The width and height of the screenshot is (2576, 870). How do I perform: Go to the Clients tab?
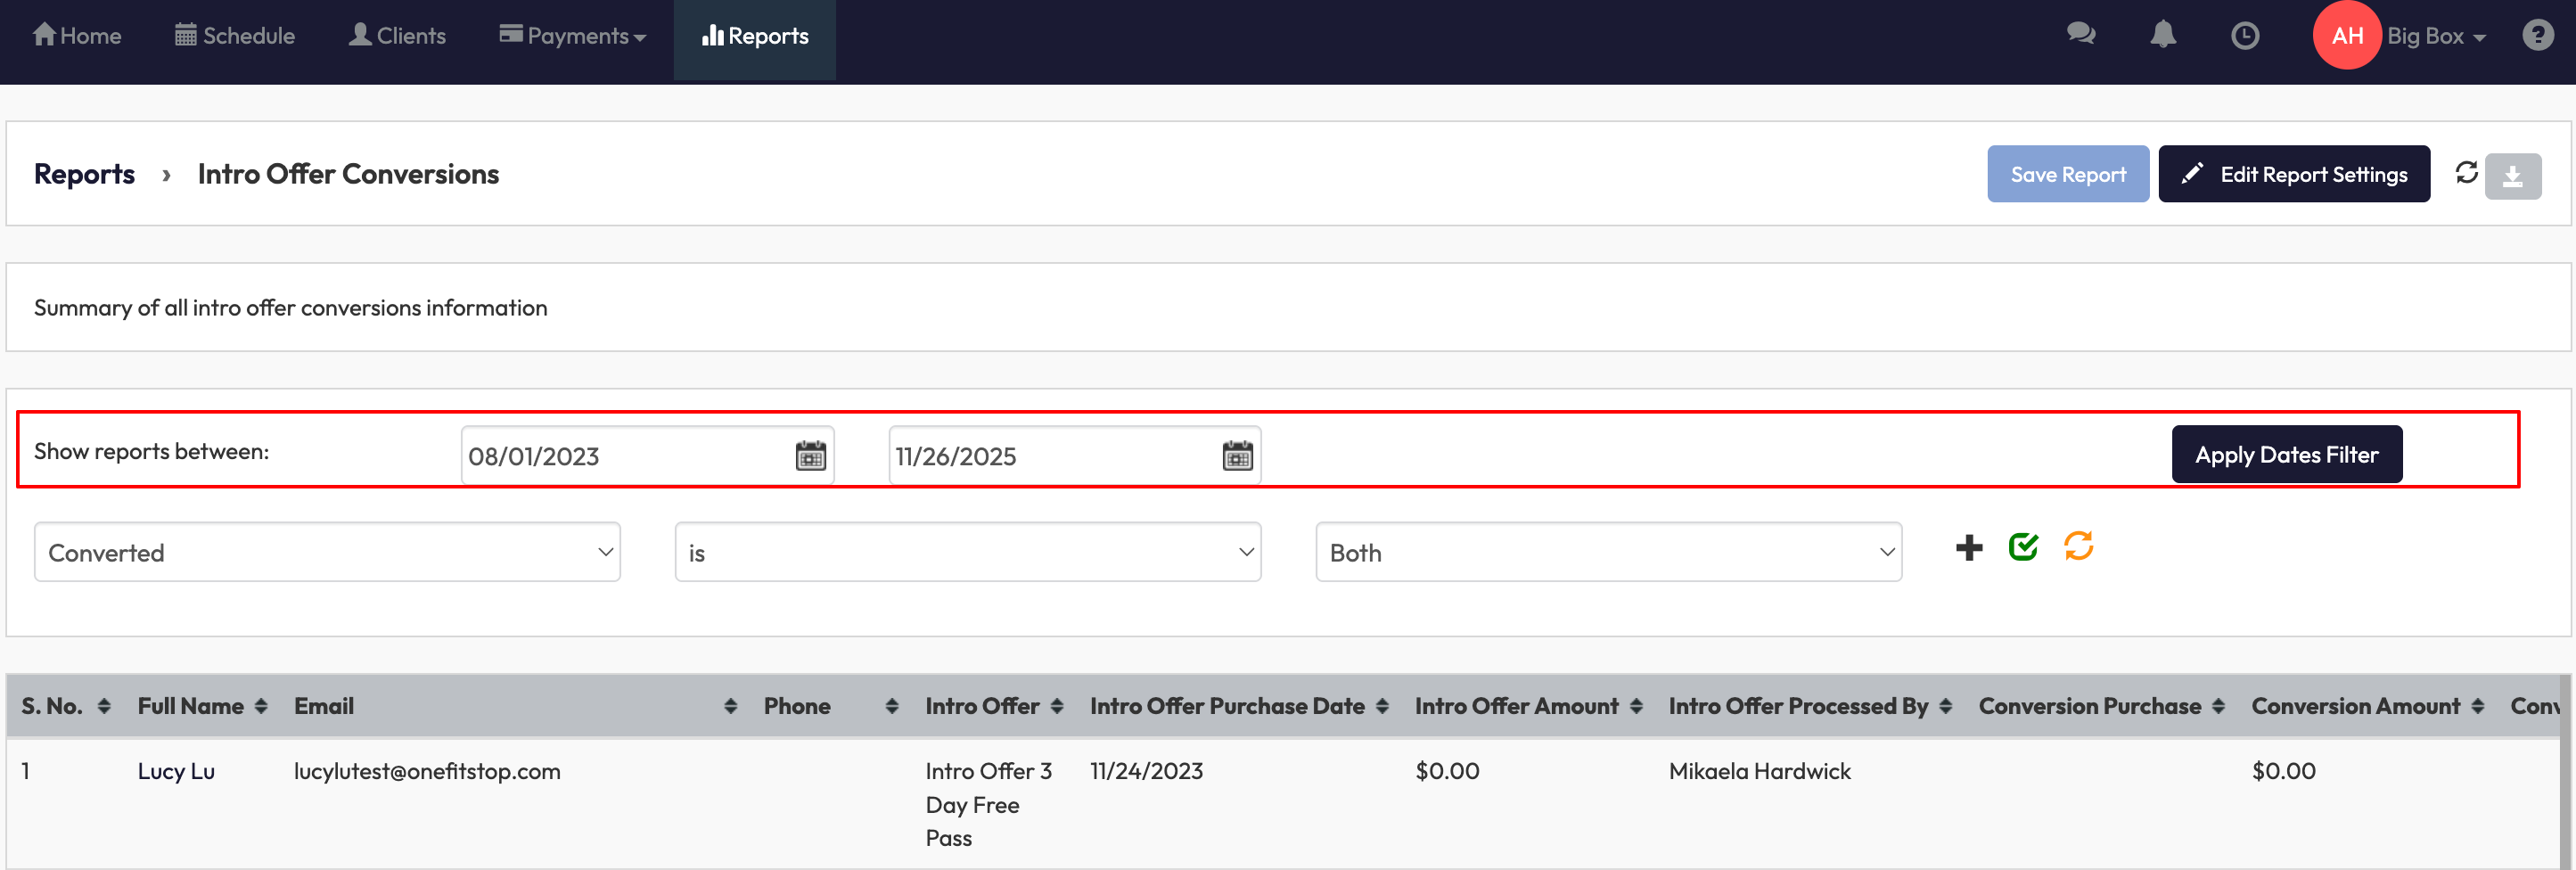(397, 36)
